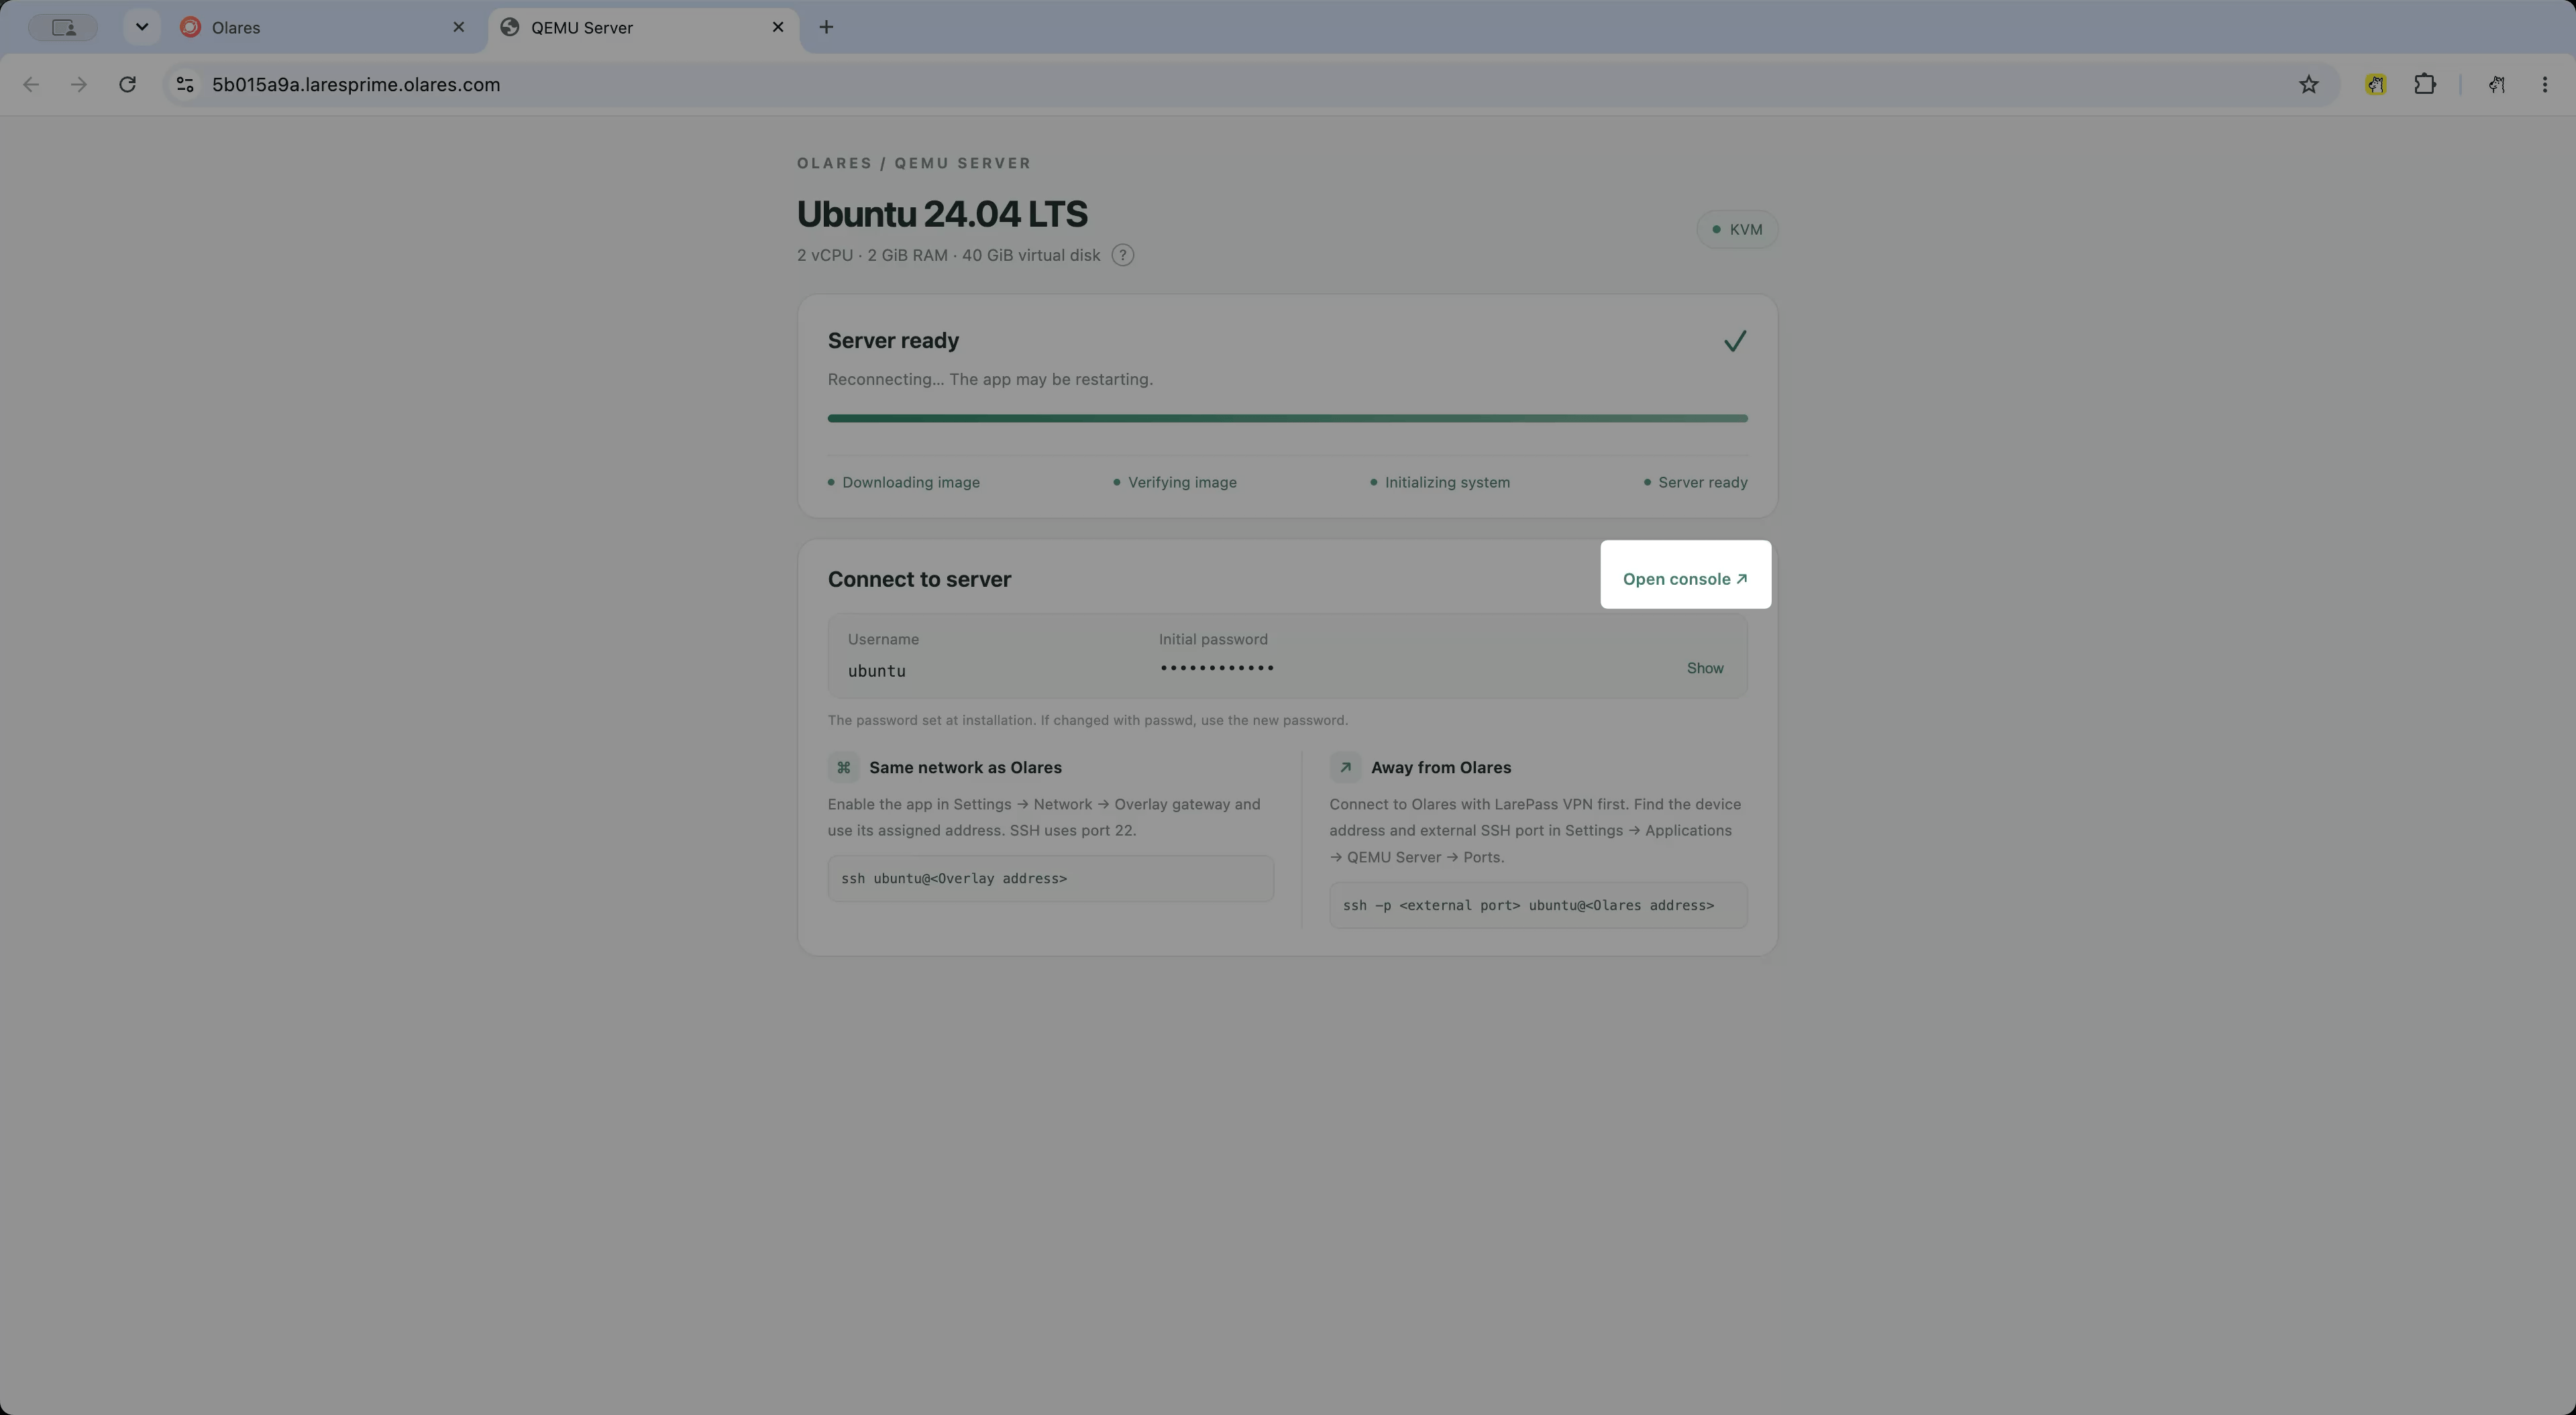Screen dimensions: 2576x1415
Task: Go forward in browser history
Action: point(79,85)
